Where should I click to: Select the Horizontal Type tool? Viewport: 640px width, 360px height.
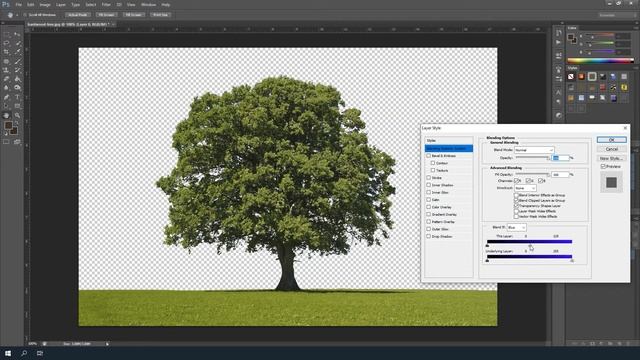(17, 97)
